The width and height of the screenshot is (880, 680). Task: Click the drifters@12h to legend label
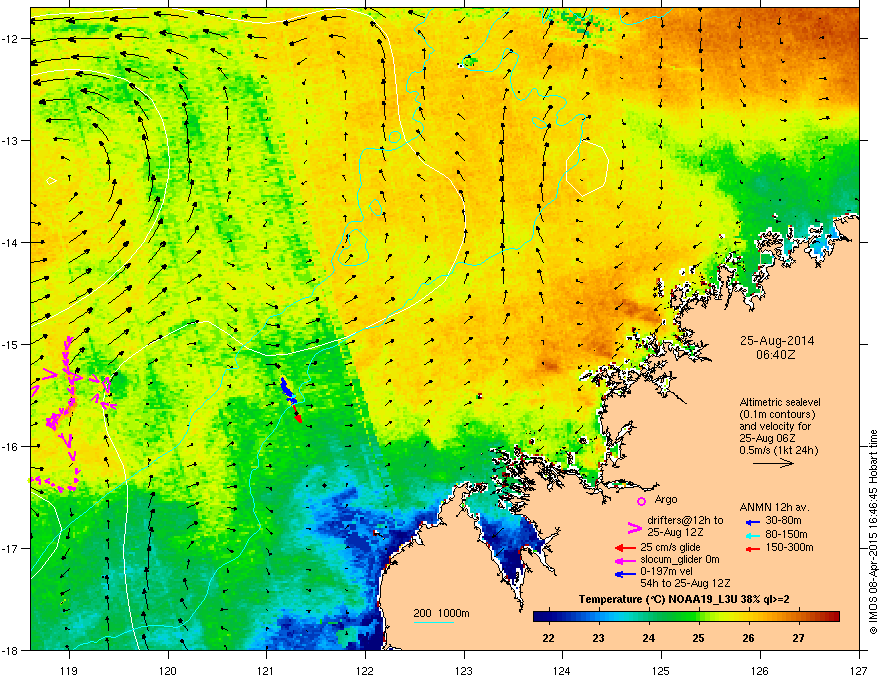coord(685,520)
